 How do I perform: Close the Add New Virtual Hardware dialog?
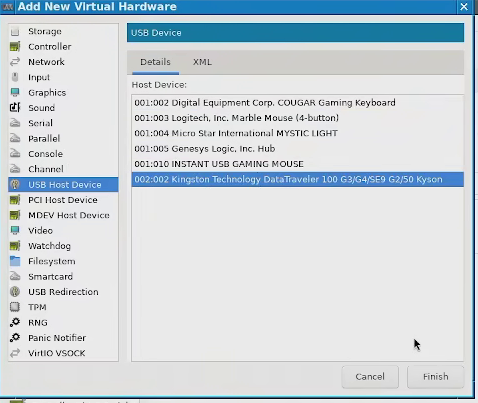[464, 7]
